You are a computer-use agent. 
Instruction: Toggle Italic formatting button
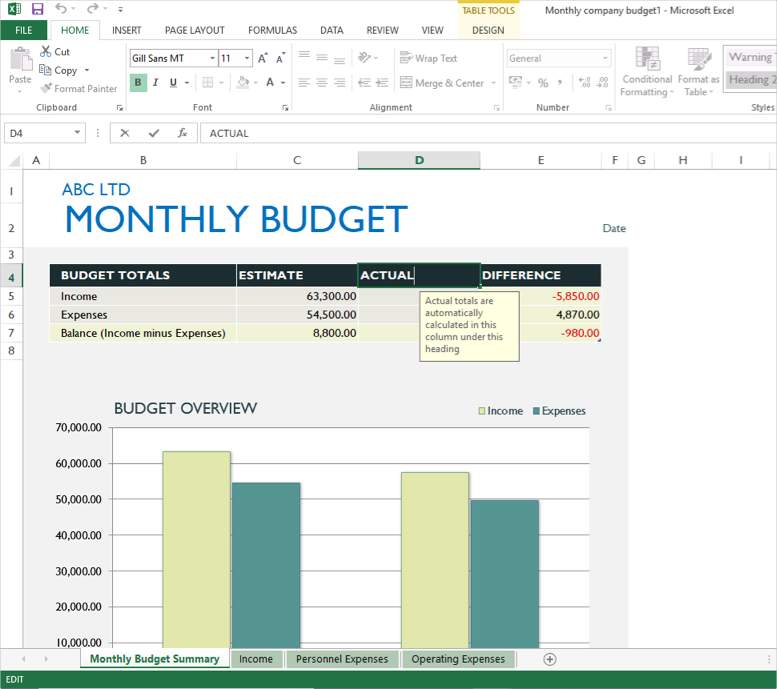(156, 83)
